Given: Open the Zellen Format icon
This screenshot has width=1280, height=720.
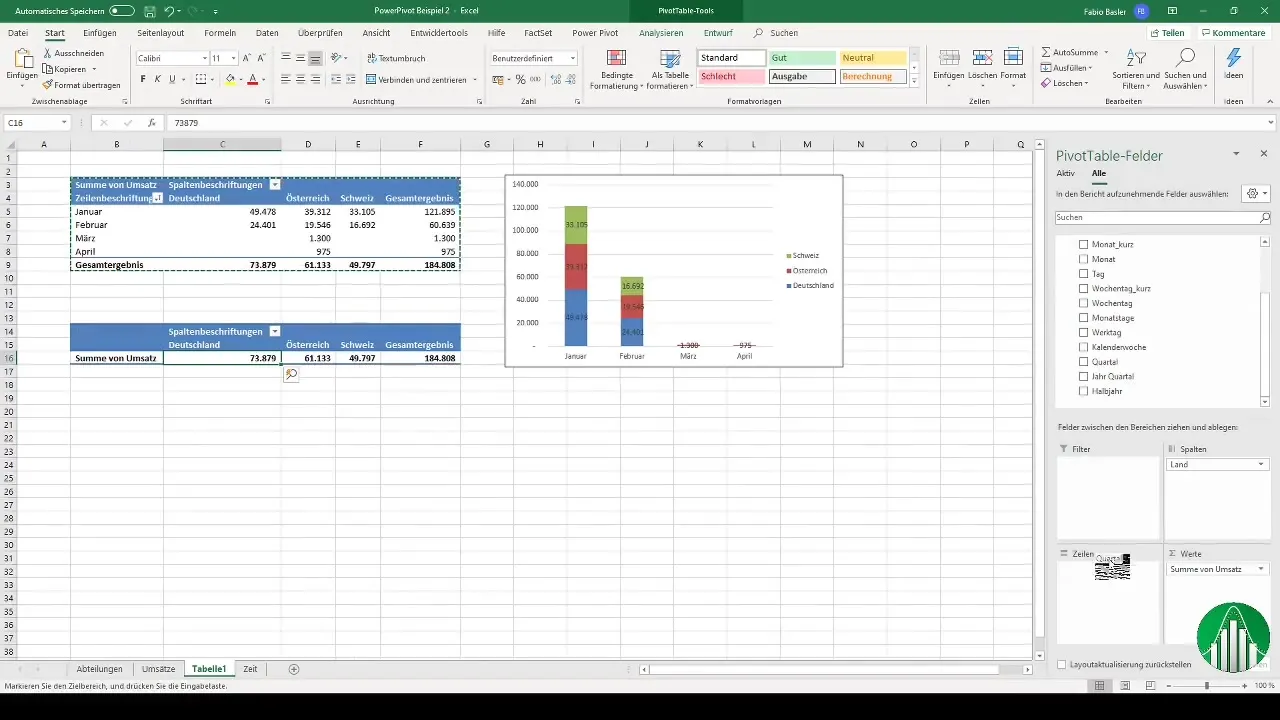Looking at the screenshot, I should 1013,58.
